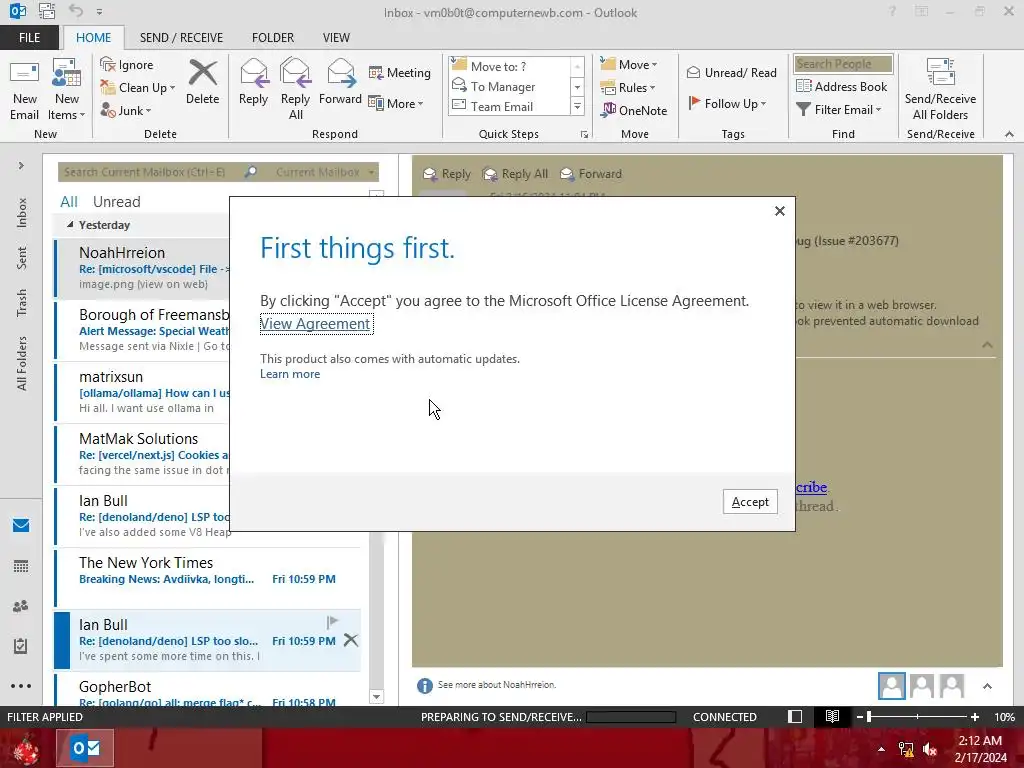1024x768 pixels.
Task: Switch to the VIEW tab
Action: pos(336,38)
